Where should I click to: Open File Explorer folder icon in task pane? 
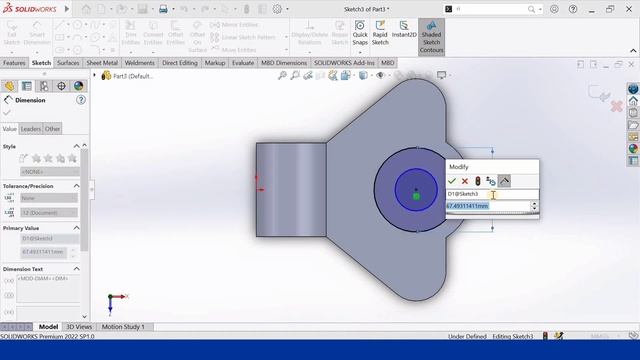point(633,124)
